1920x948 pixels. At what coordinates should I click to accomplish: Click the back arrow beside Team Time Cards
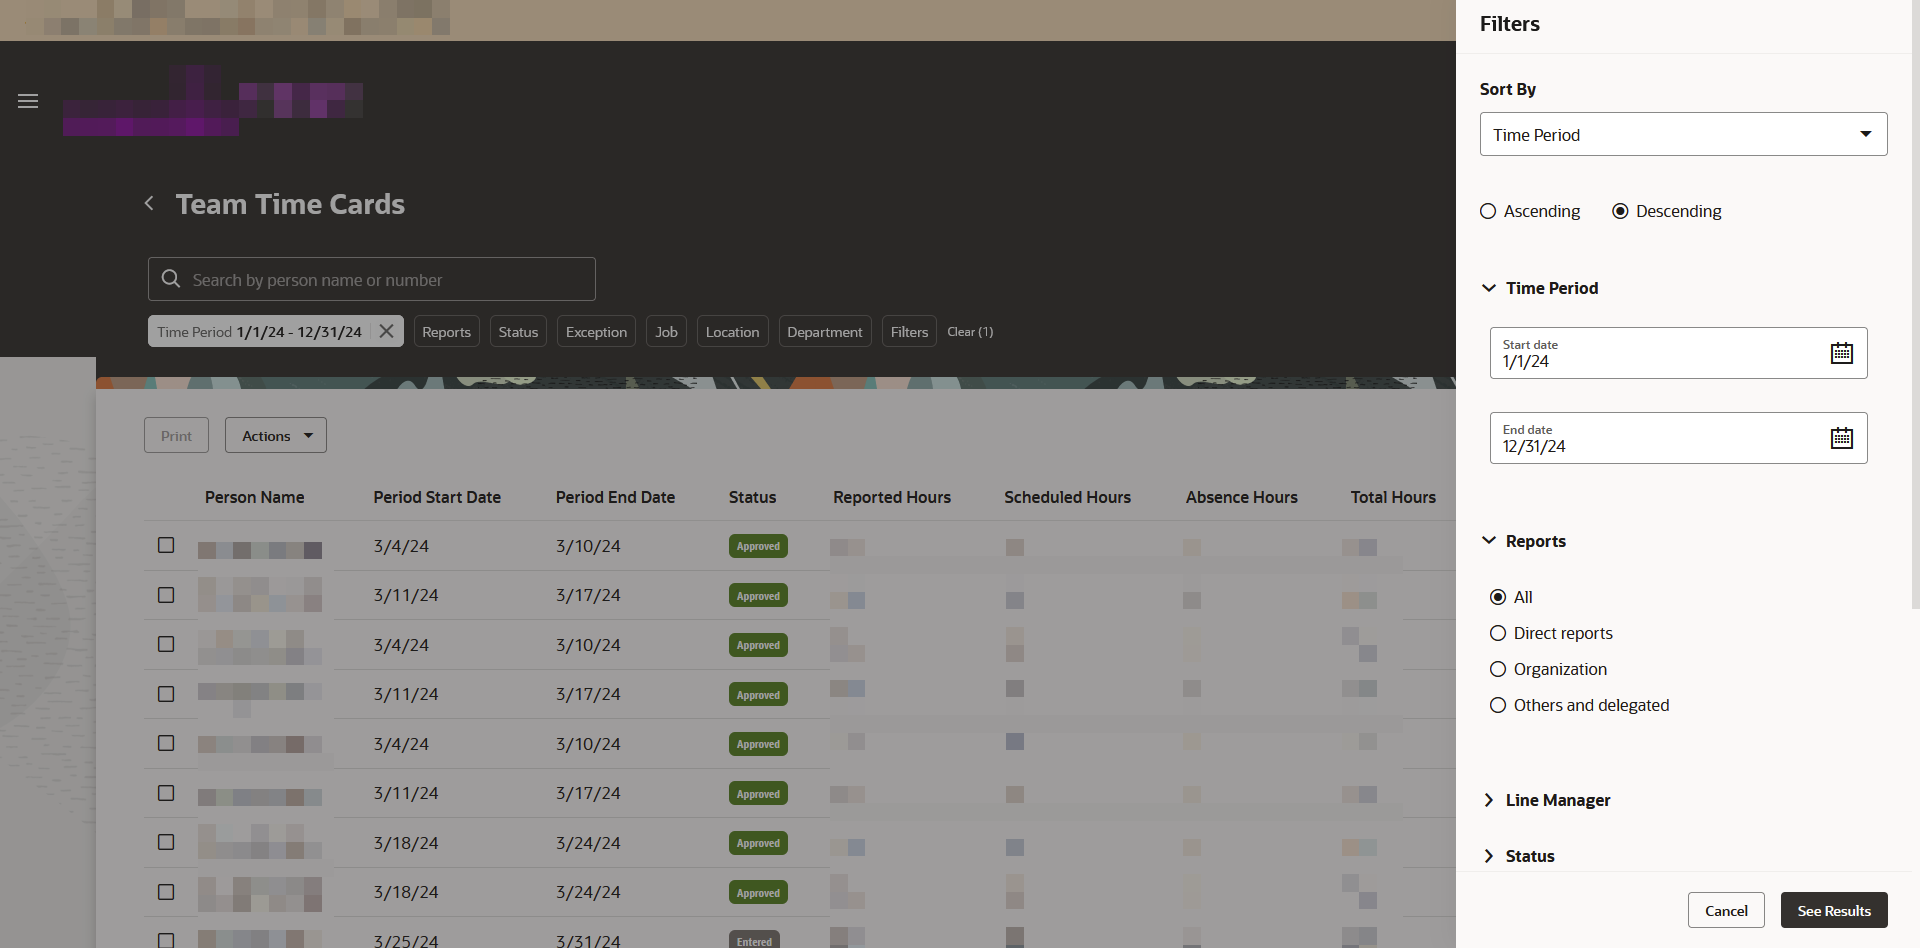point(148,203)
